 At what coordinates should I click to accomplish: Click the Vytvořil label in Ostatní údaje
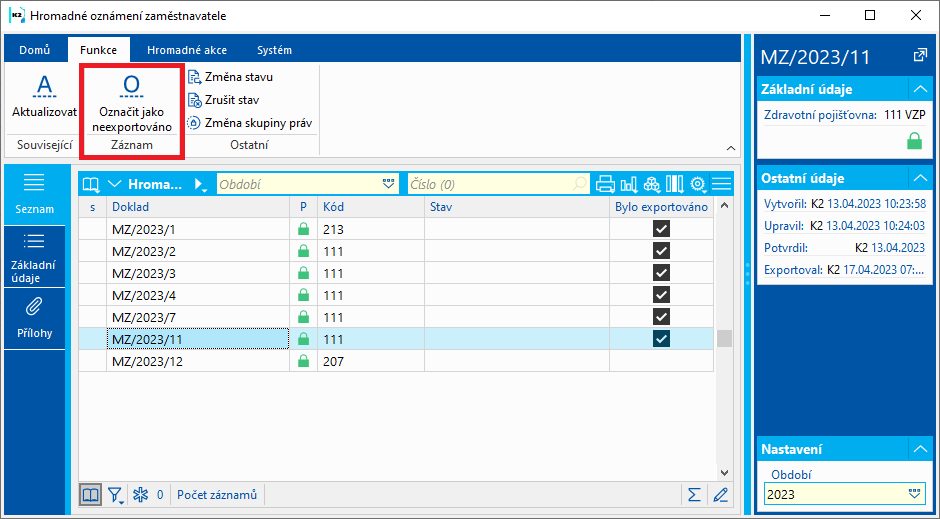pos(785,204)
